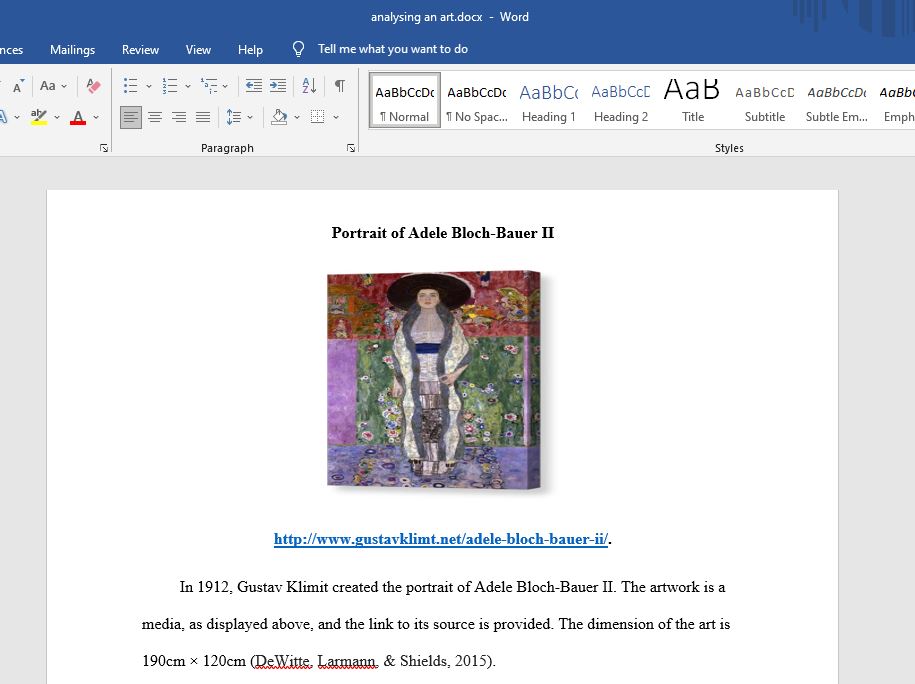This screenshot has width=915, height=684.
Task: Click the misspelled word 'Larmann' in the citation
Action: (348, 661)
